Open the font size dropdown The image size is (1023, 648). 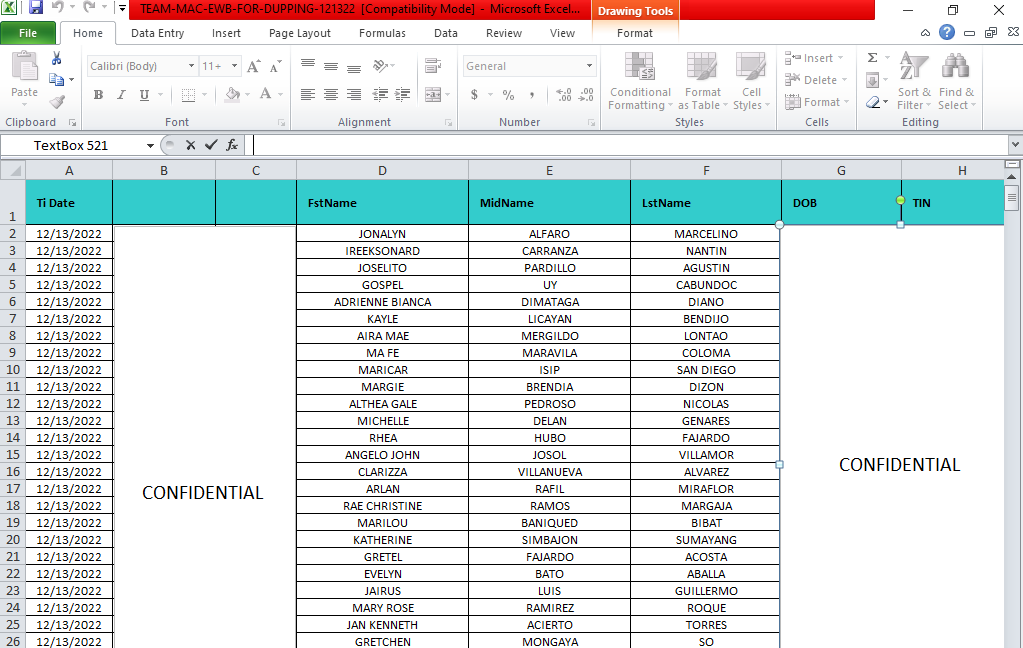click(234, 66)
